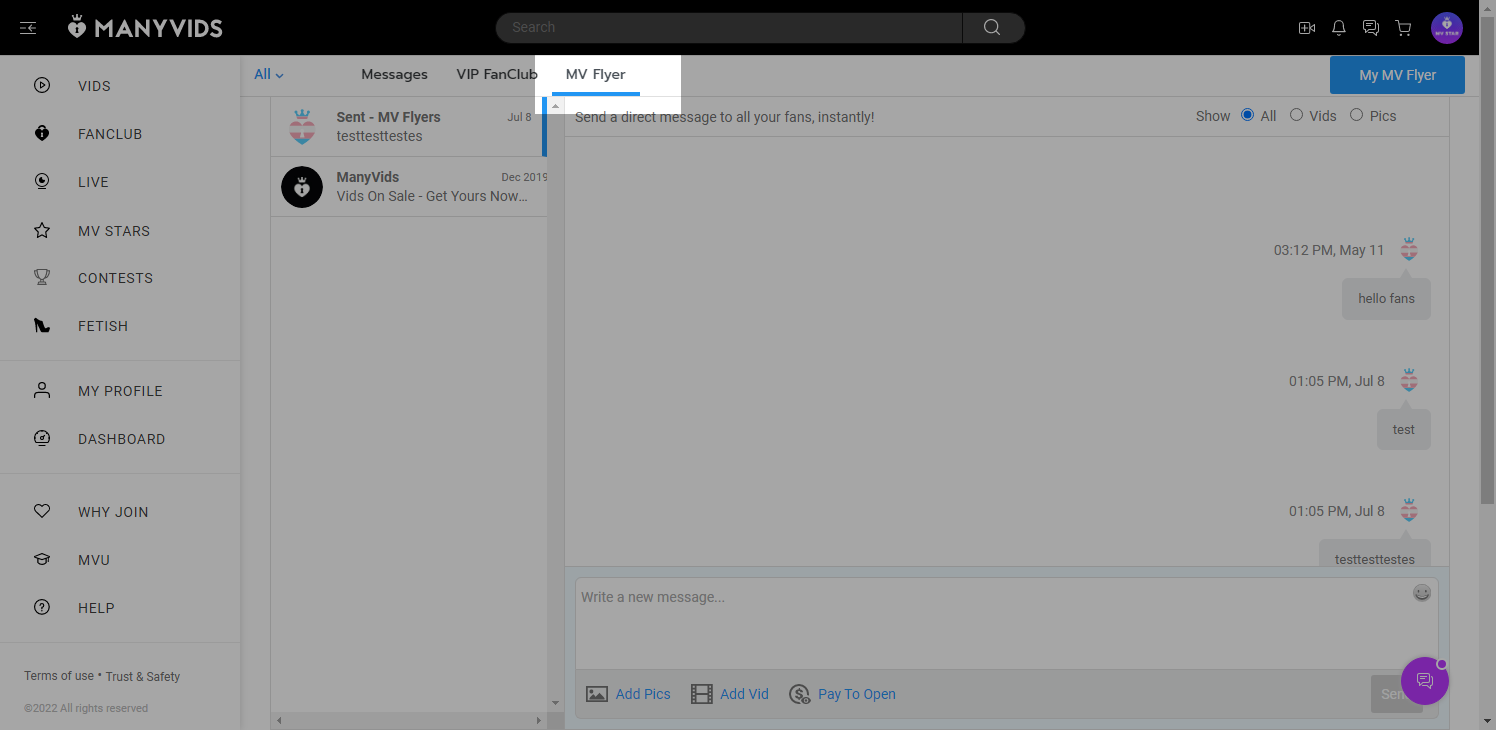The image size is (1496, 730).
Task: Click the ManyVids conversation avatar thumbnail
Action: click(302, 187)
